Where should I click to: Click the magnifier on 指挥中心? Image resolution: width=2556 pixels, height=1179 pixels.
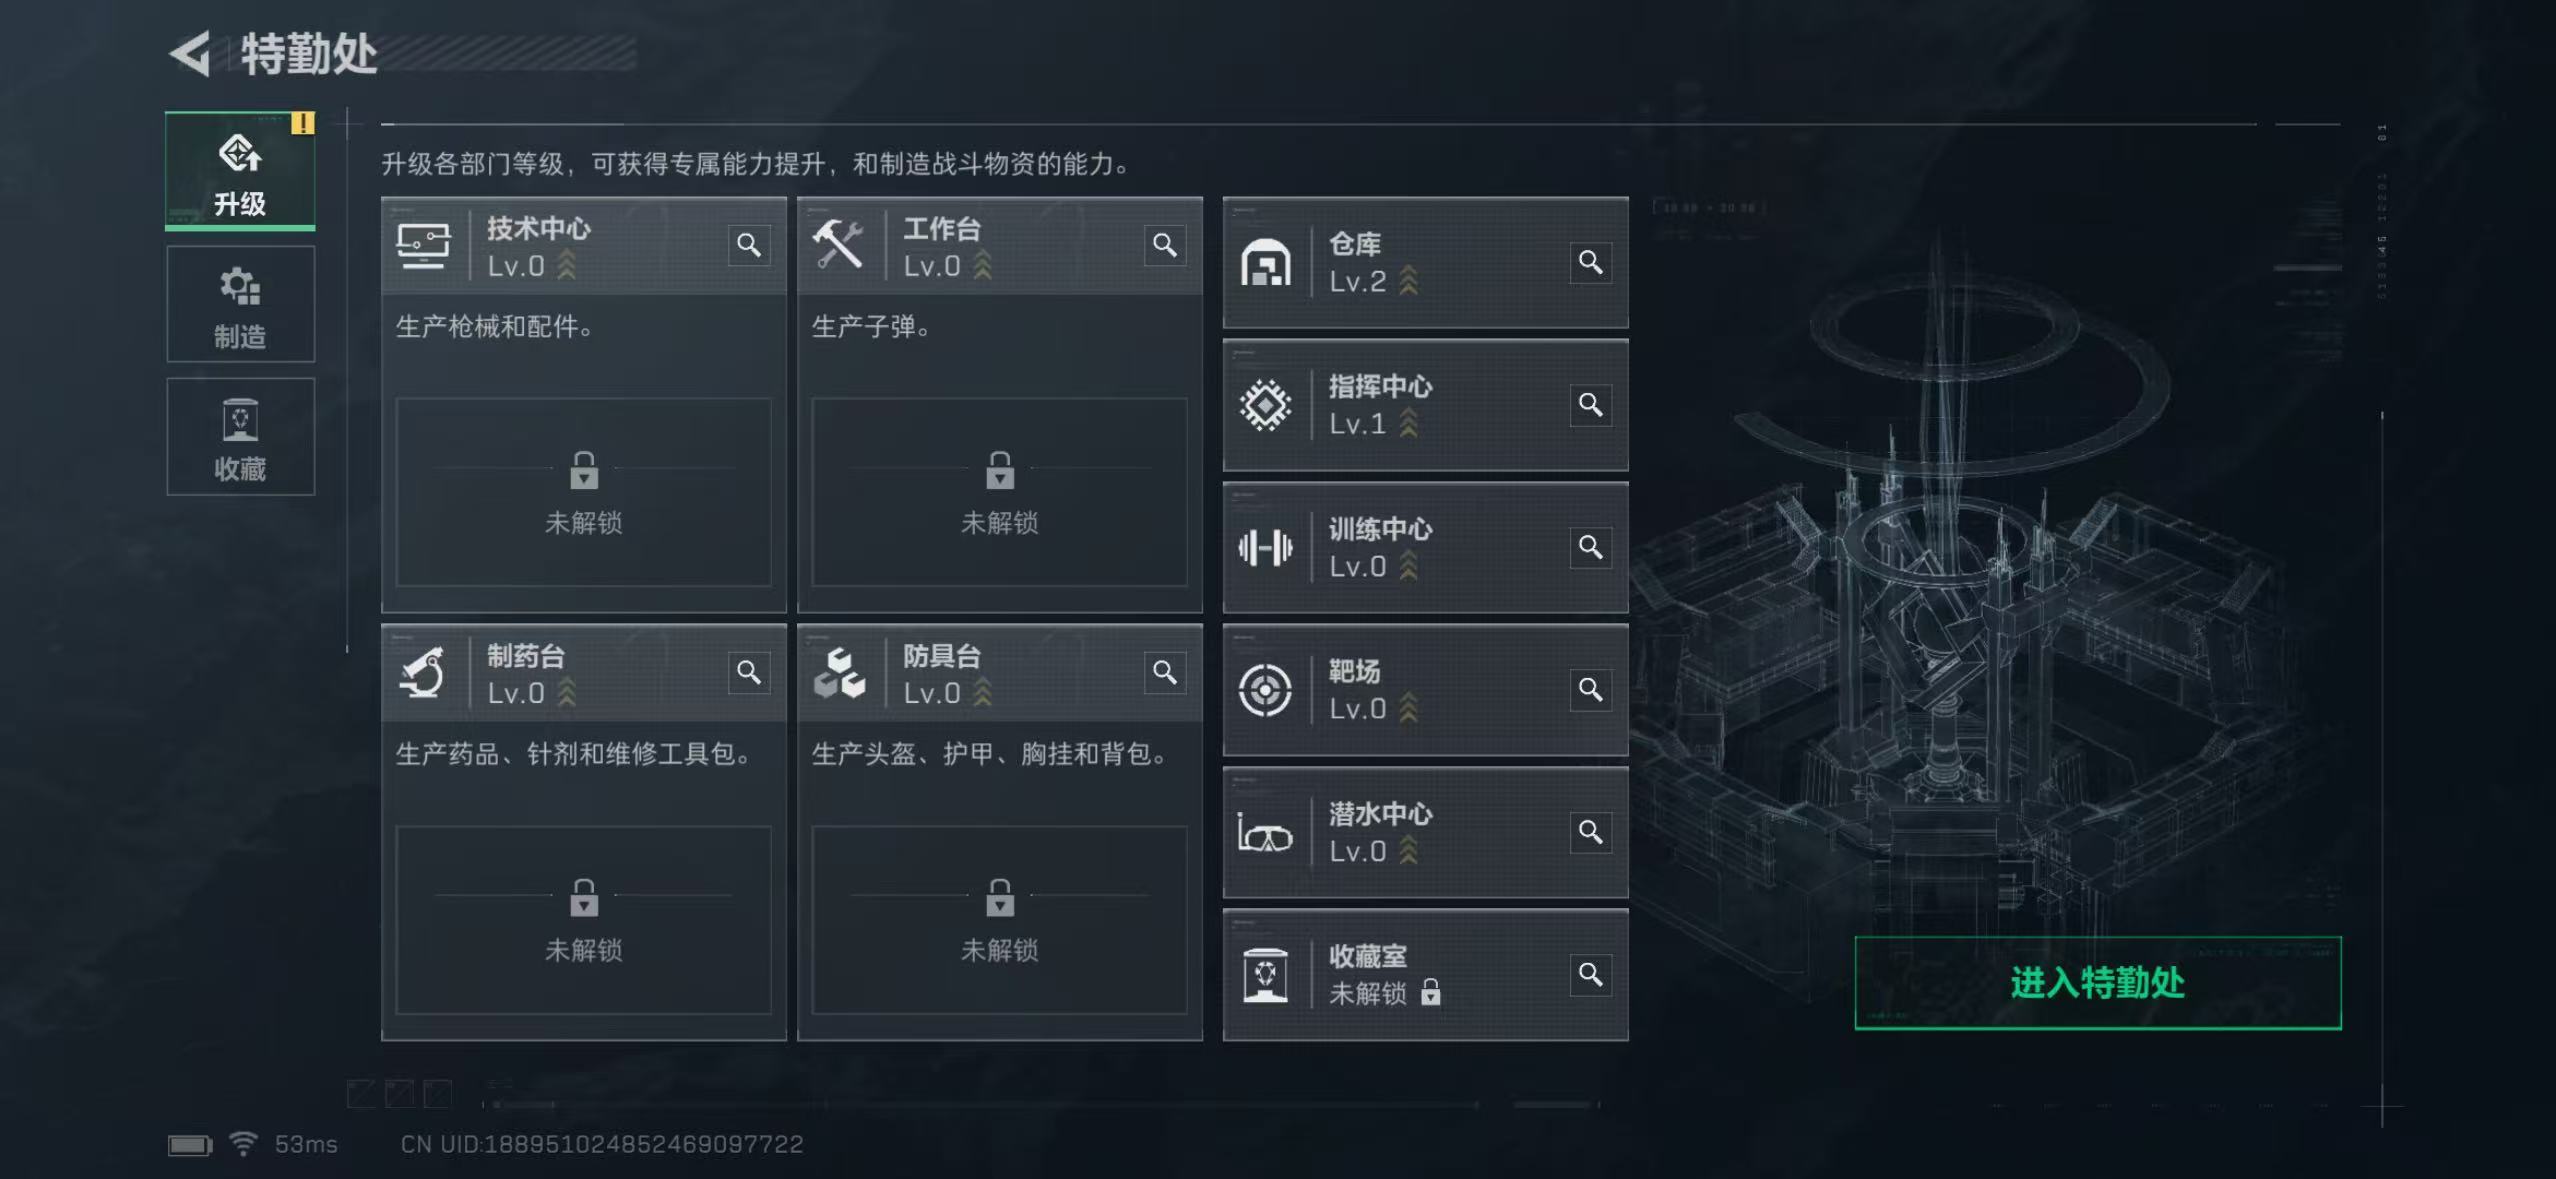1590,404
